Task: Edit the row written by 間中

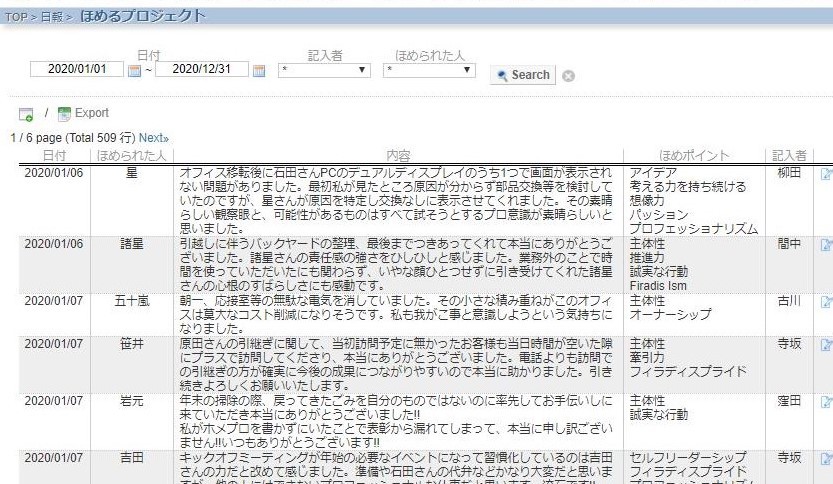Action: (826, 245)
